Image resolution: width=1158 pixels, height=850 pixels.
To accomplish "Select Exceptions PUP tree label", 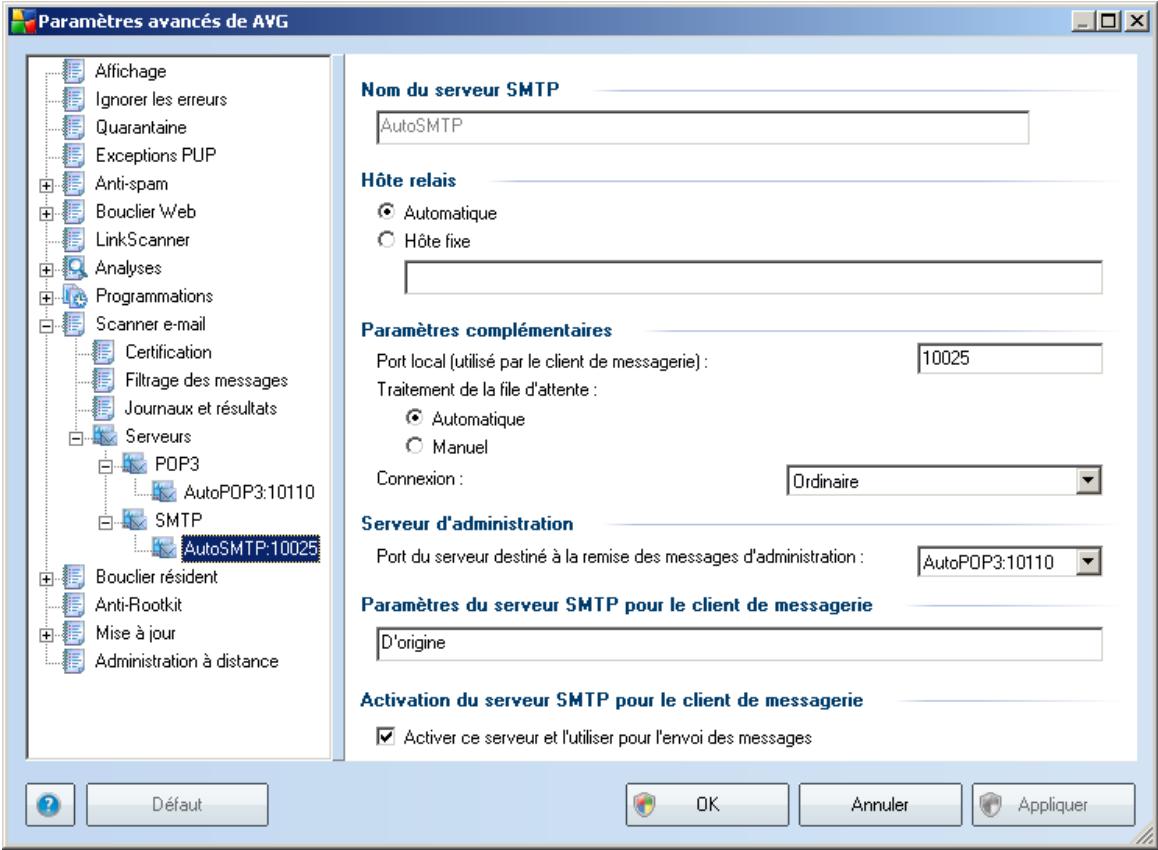I will pyautogui.click(x=156, y=155).
